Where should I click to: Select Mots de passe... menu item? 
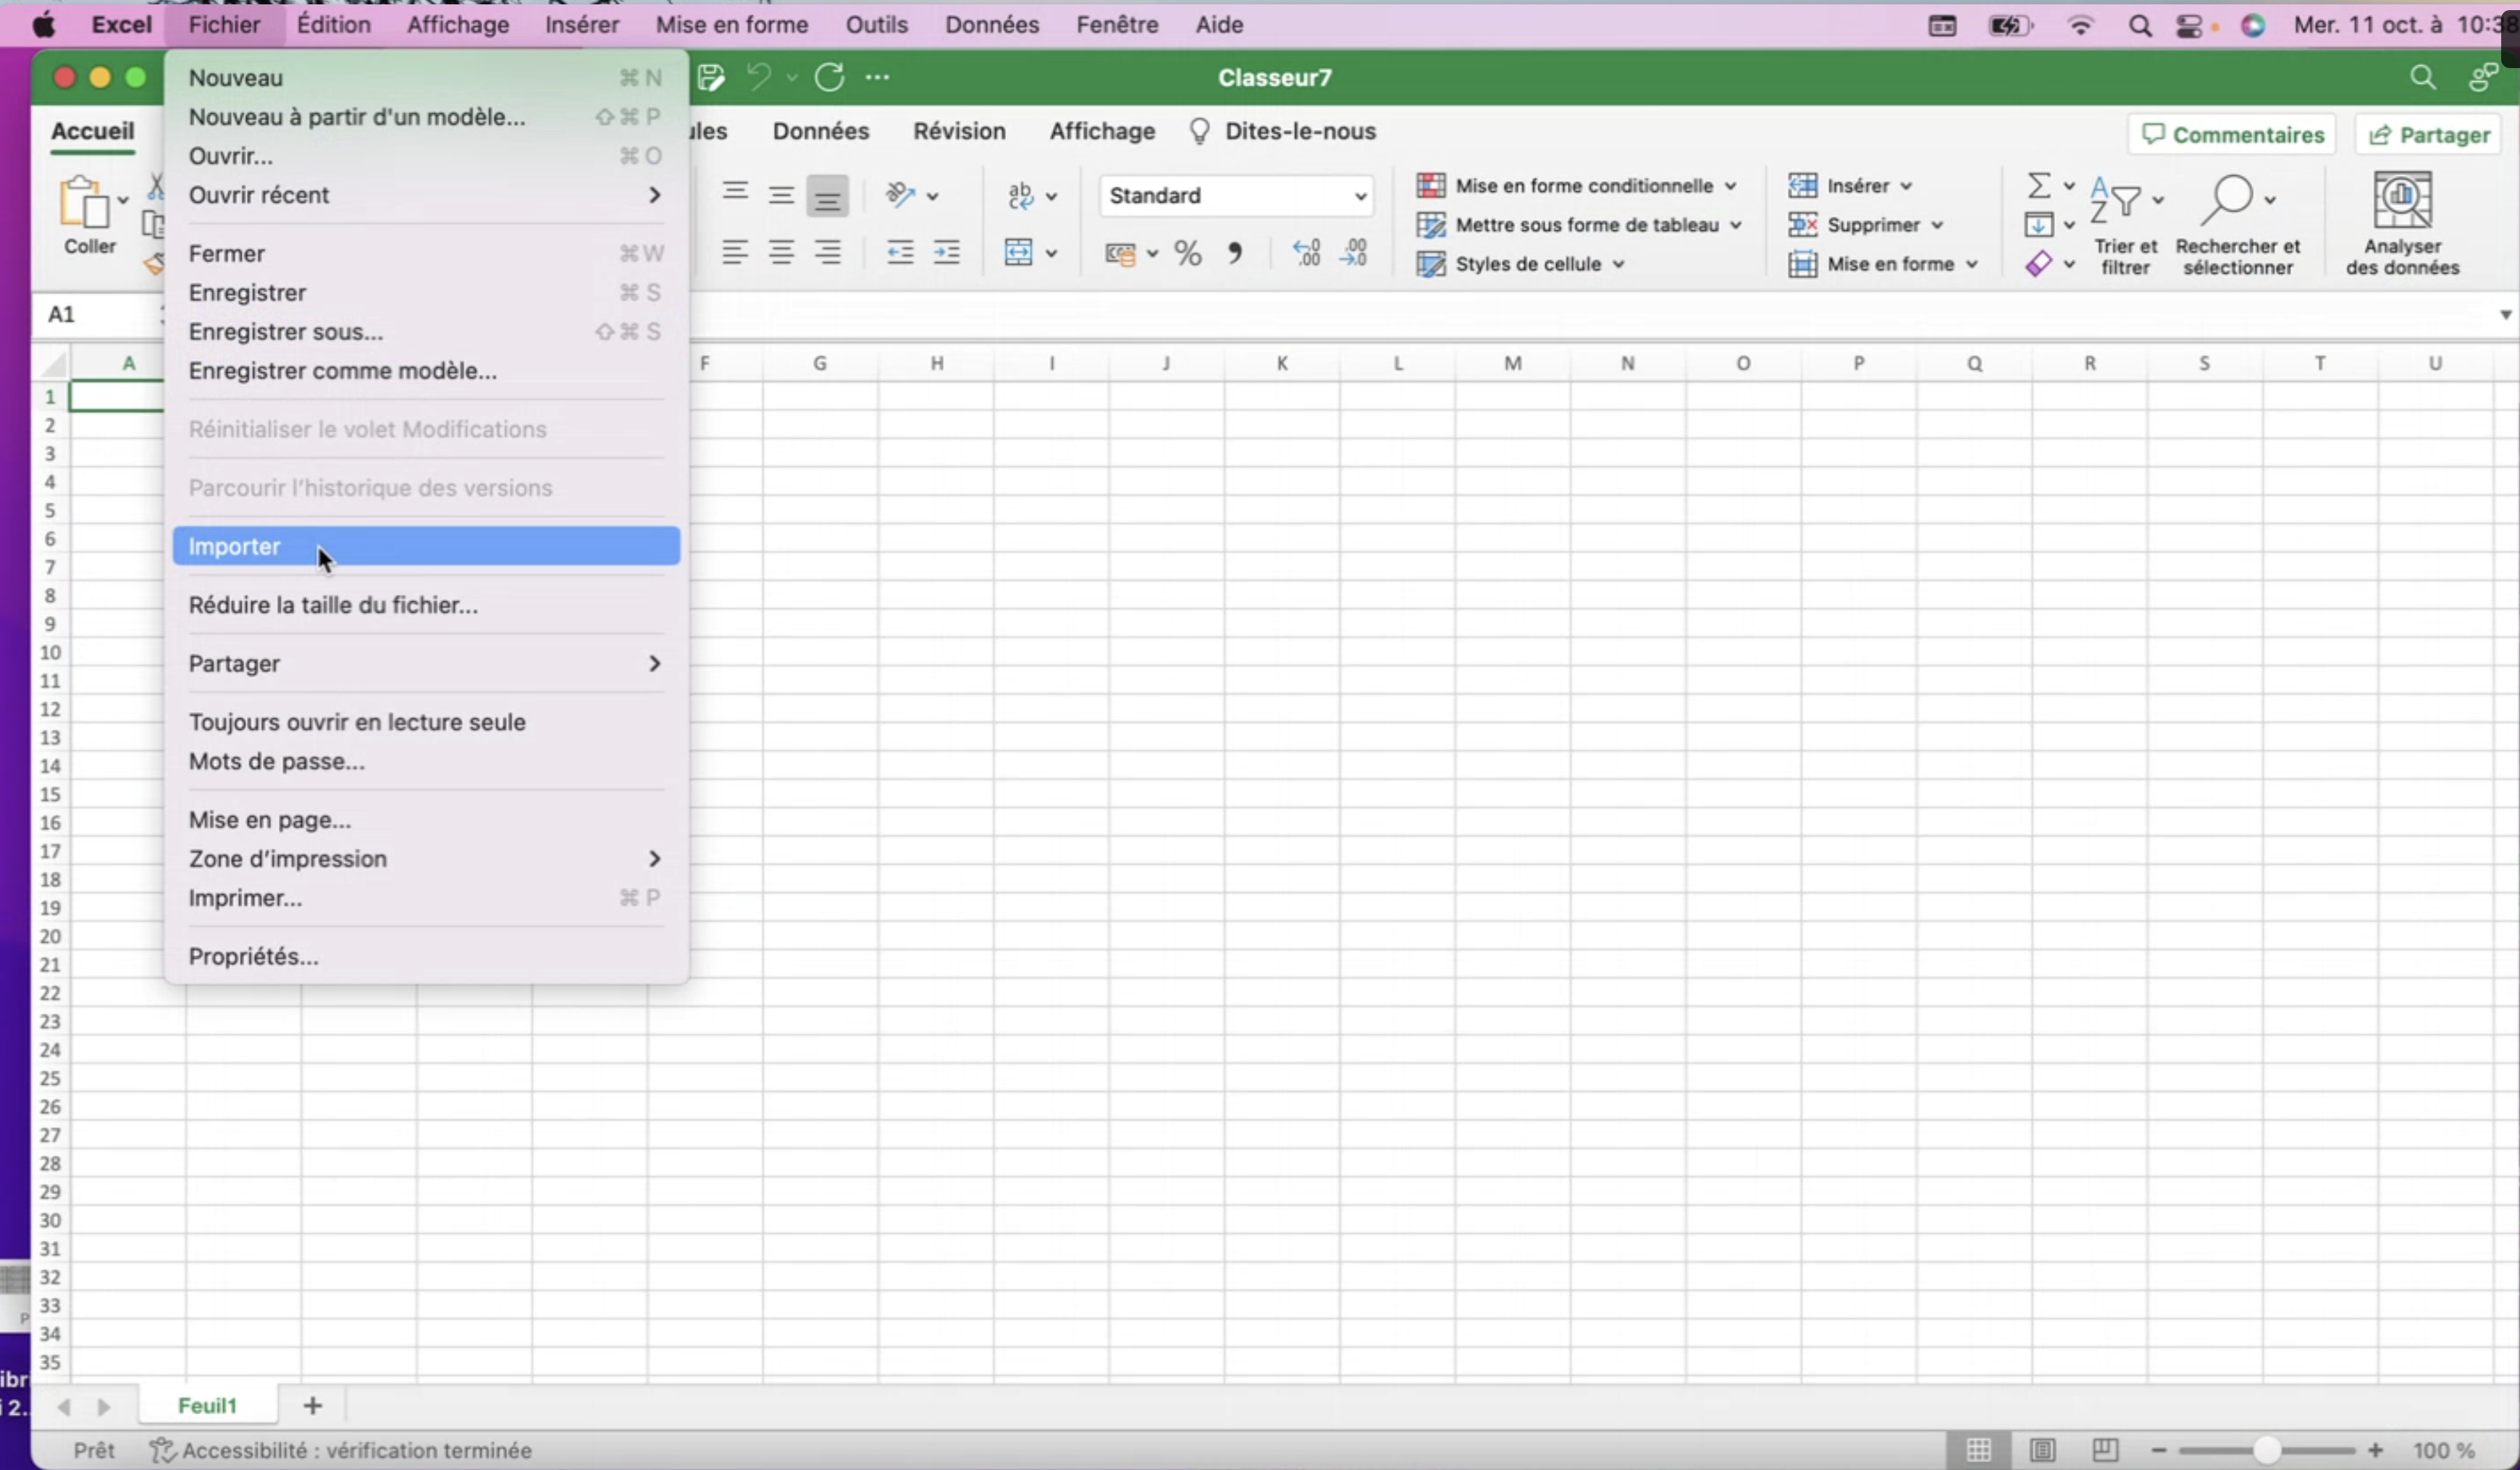coord(426,762)
